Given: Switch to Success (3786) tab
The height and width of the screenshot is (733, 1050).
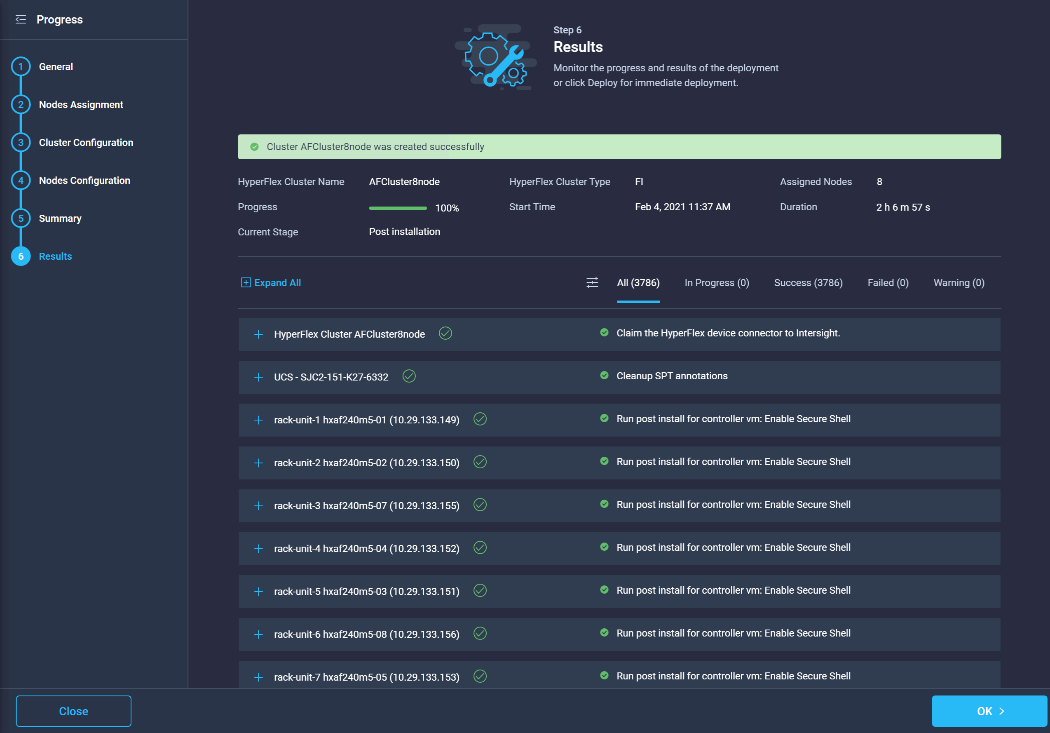Looking at the screenshot, I should coord(808,282).
